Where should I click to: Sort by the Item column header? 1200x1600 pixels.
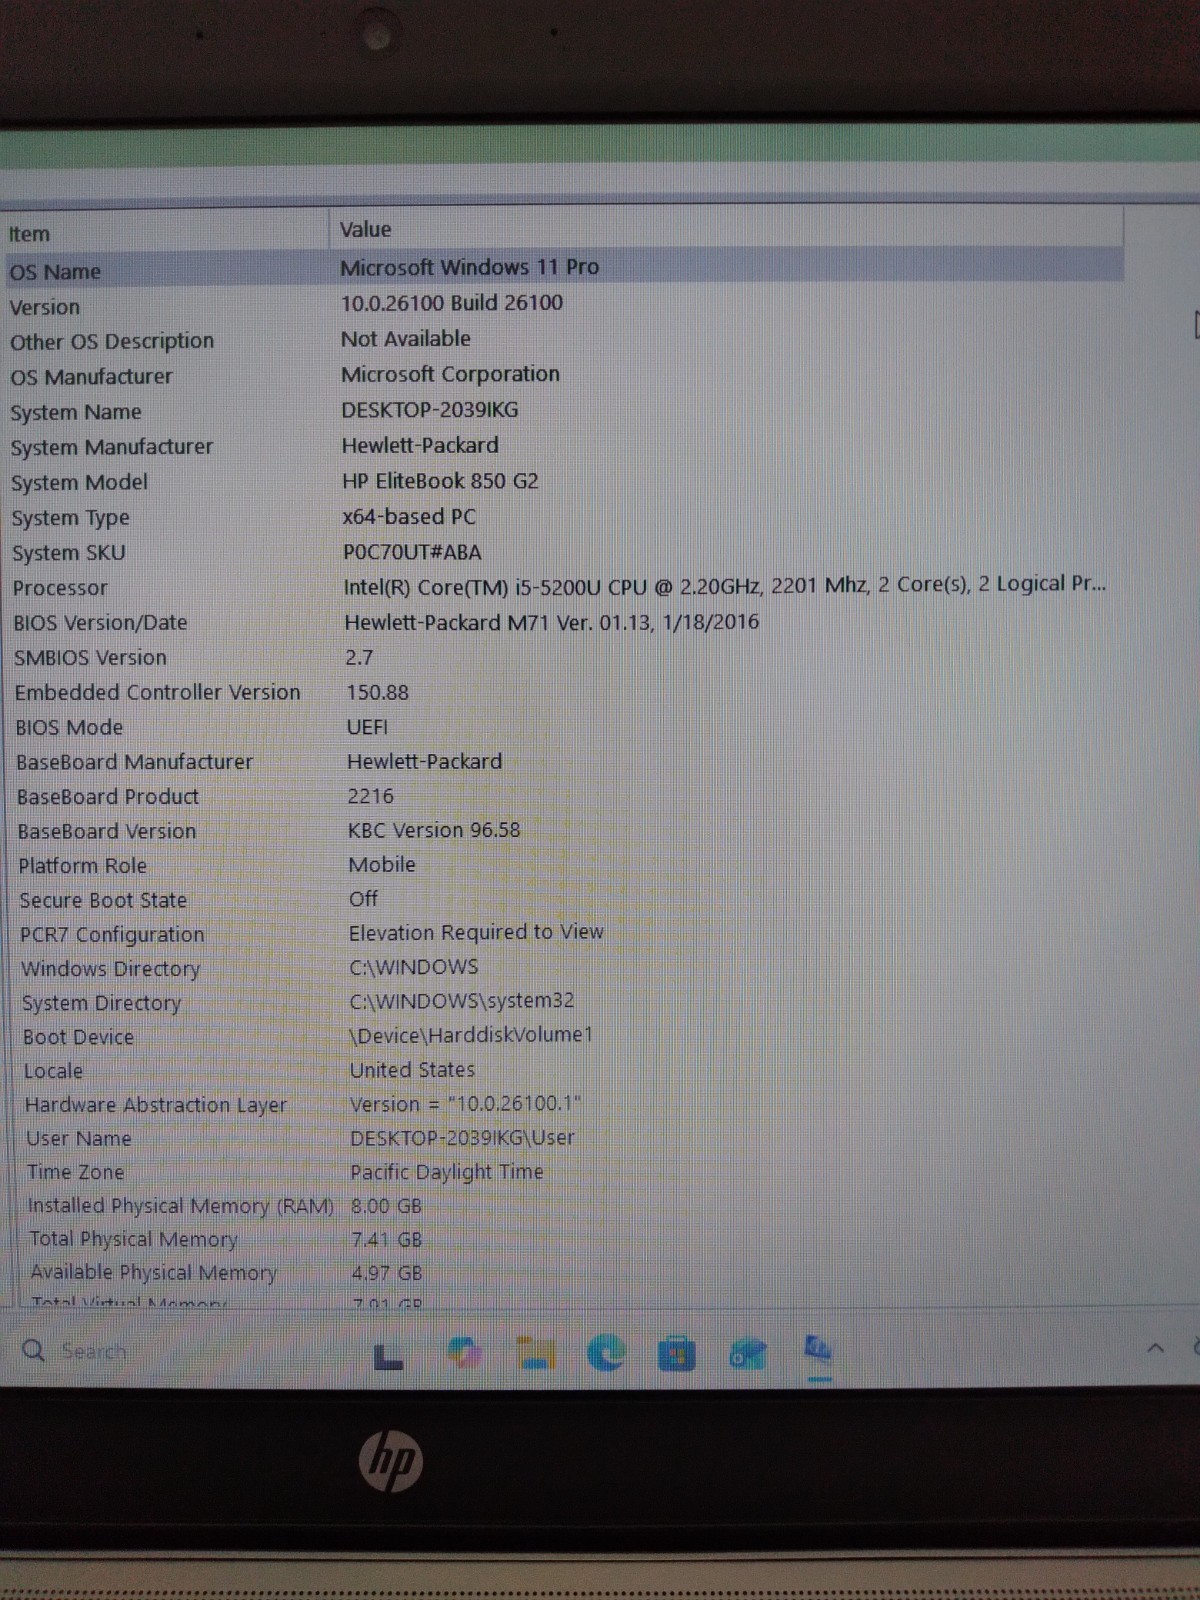(165, 233)
